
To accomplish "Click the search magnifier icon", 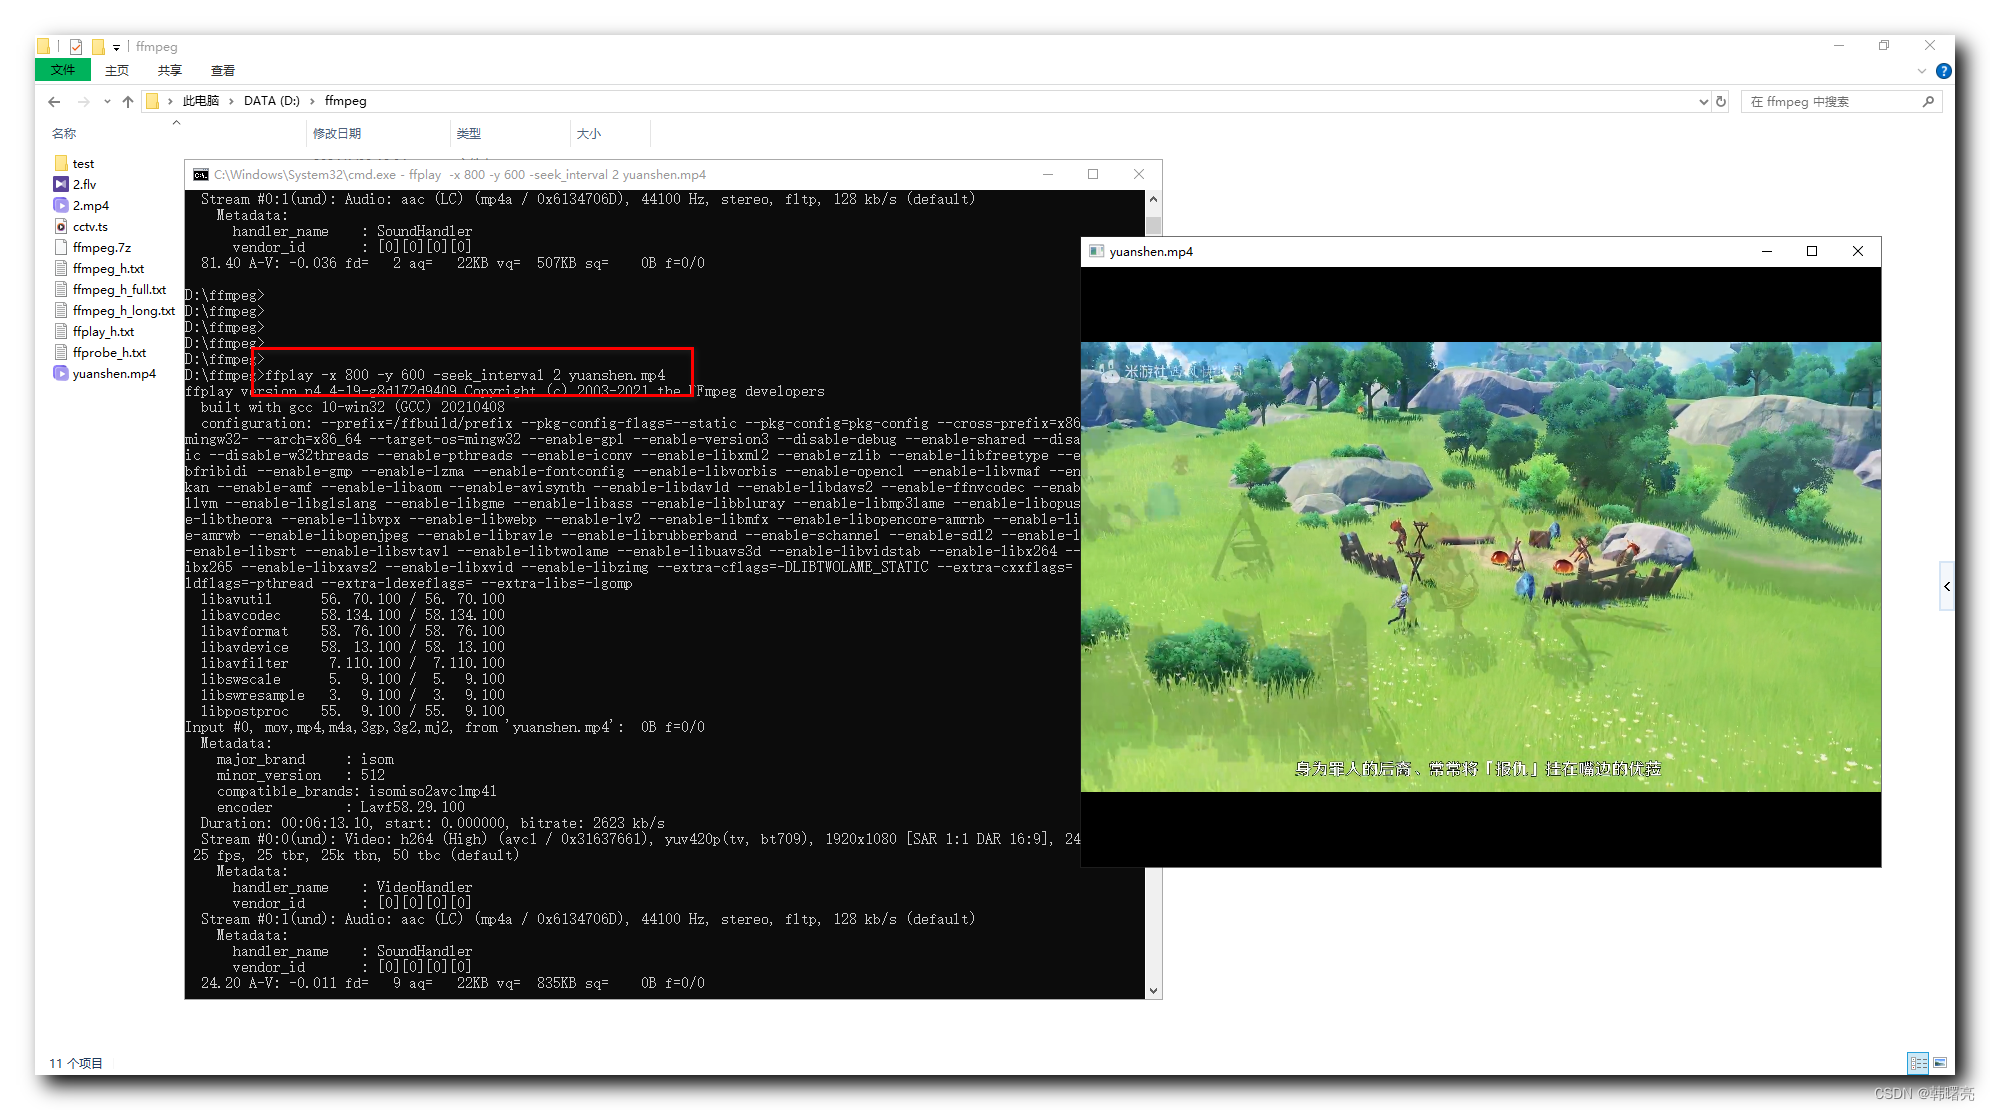I will [1928, 102].
